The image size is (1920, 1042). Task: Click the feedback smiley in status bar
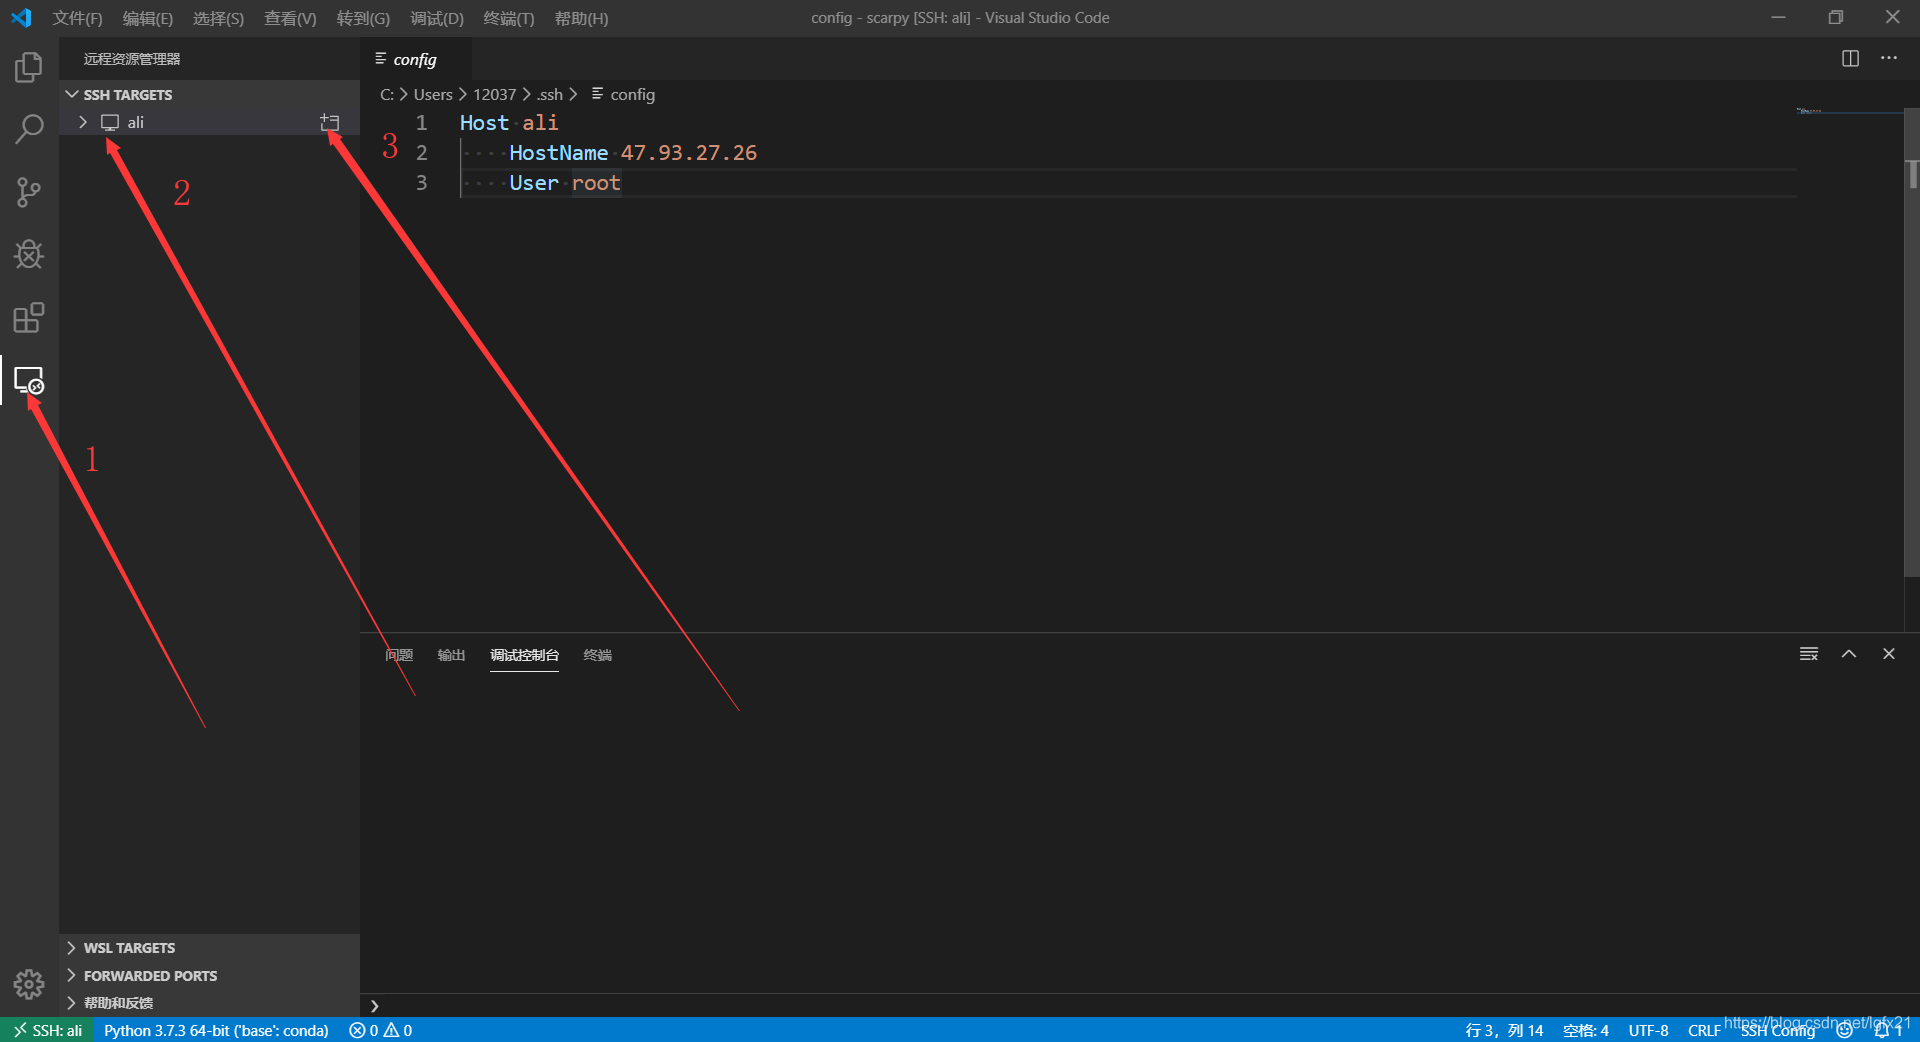pos(1845,1030)
